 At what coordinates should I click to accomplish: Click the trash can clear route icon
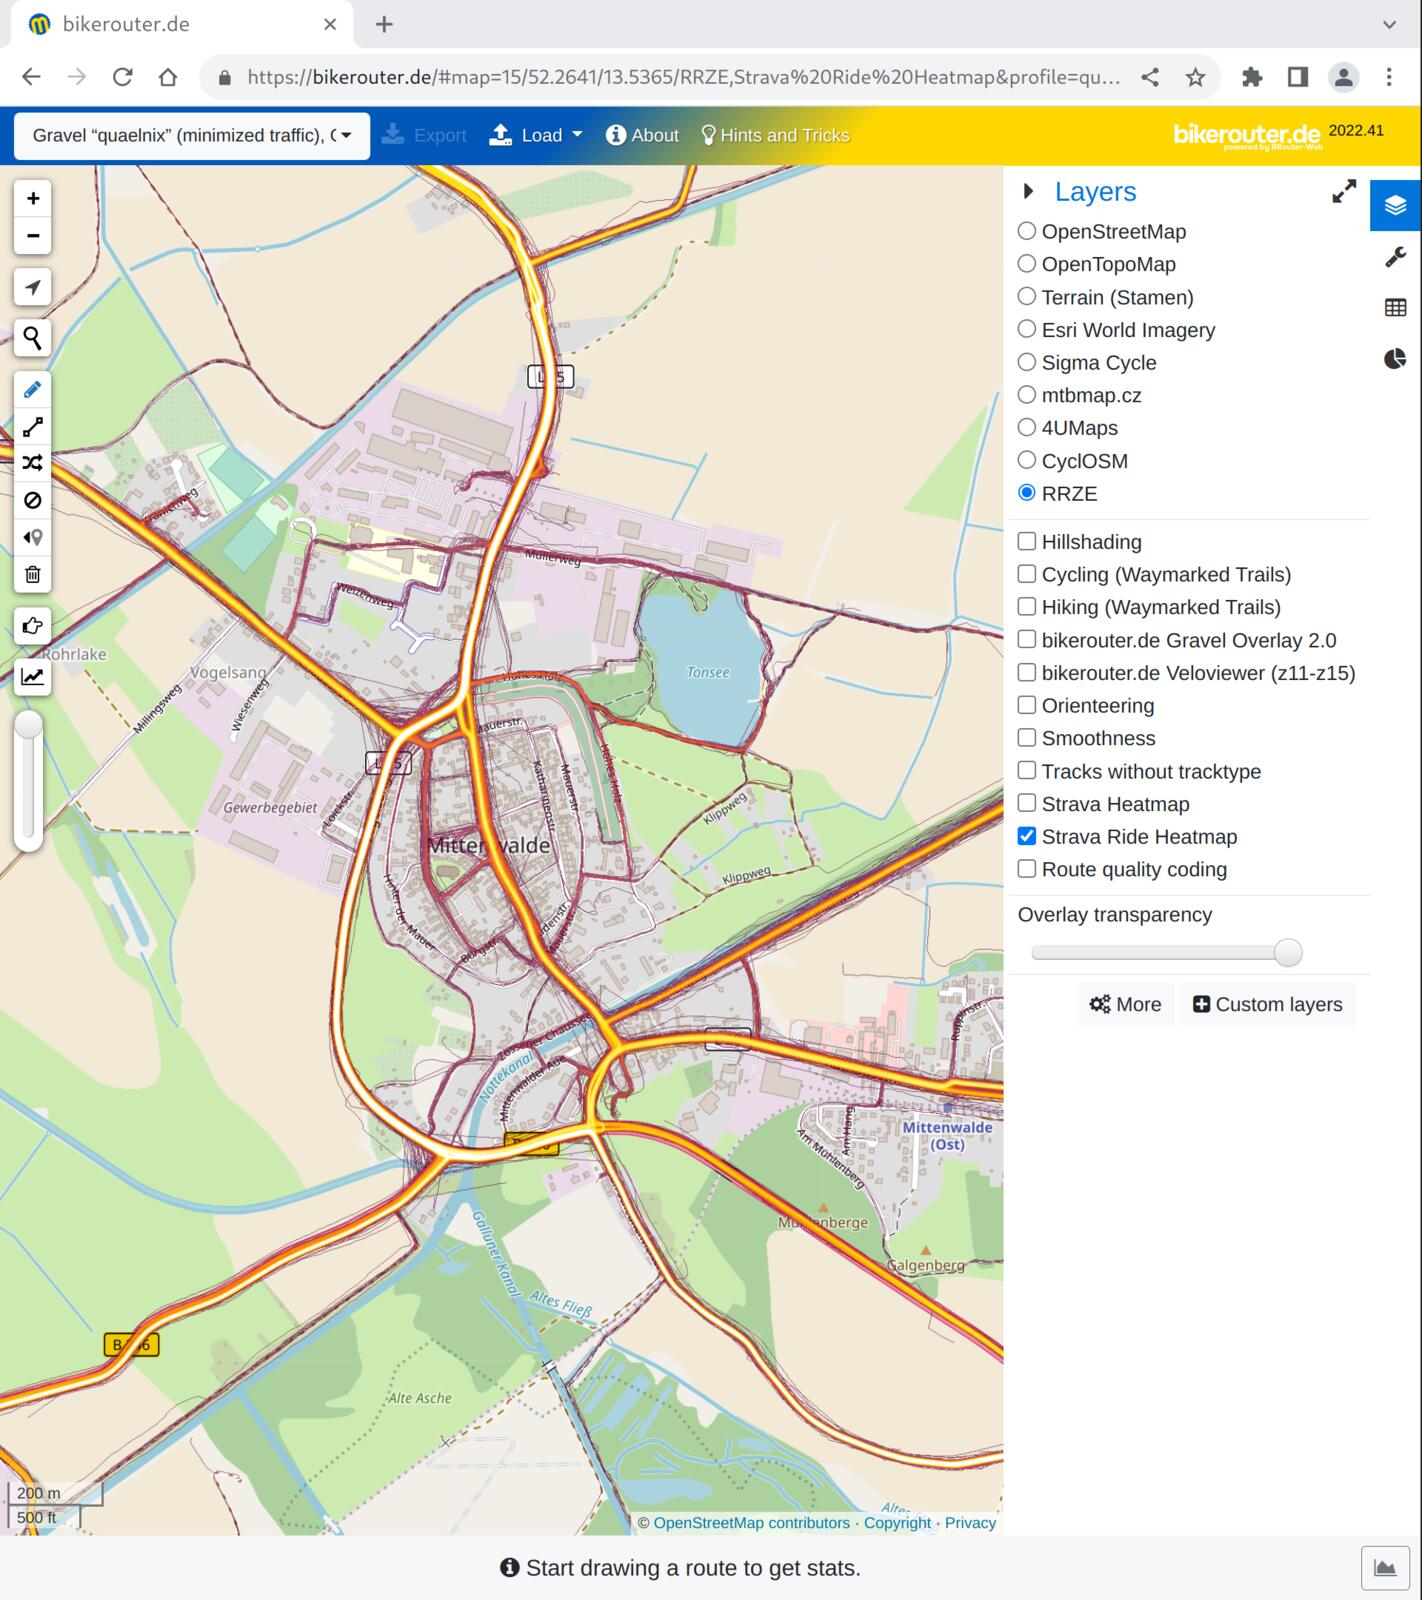(33, 574)
